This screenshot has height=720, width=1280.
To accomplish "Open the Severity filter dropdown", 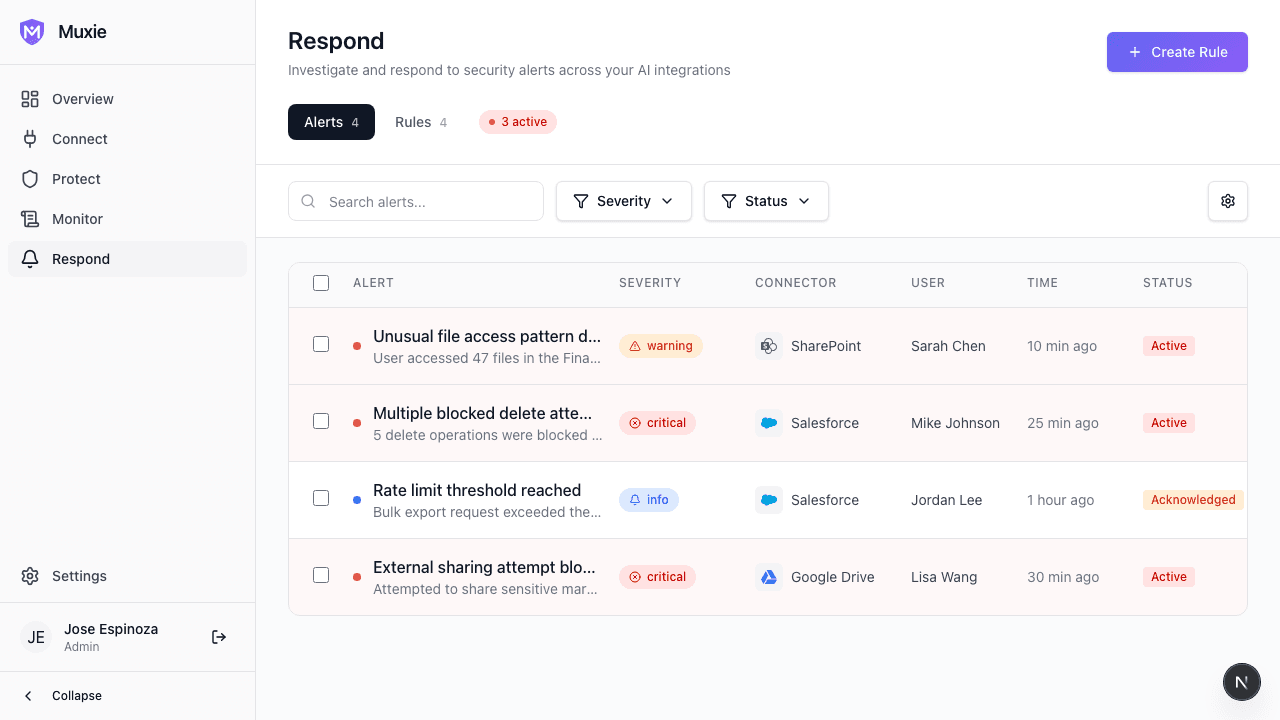I will [x=624, y=201].
